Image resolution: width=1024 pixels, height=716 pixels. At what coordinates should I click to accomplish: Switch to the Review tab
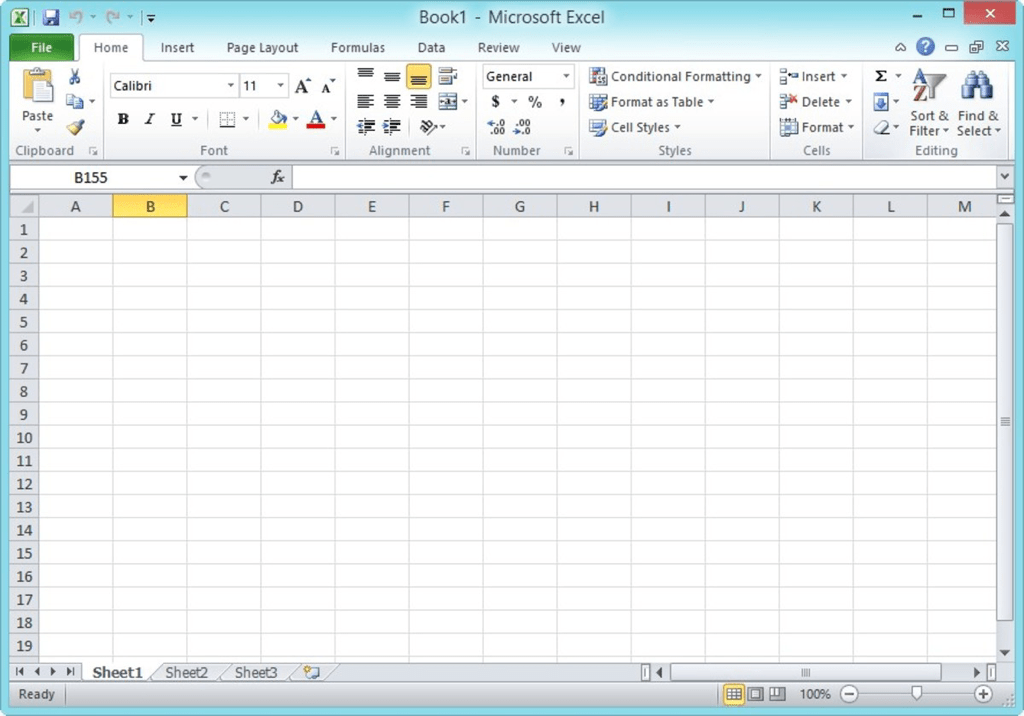pos(498,48)
